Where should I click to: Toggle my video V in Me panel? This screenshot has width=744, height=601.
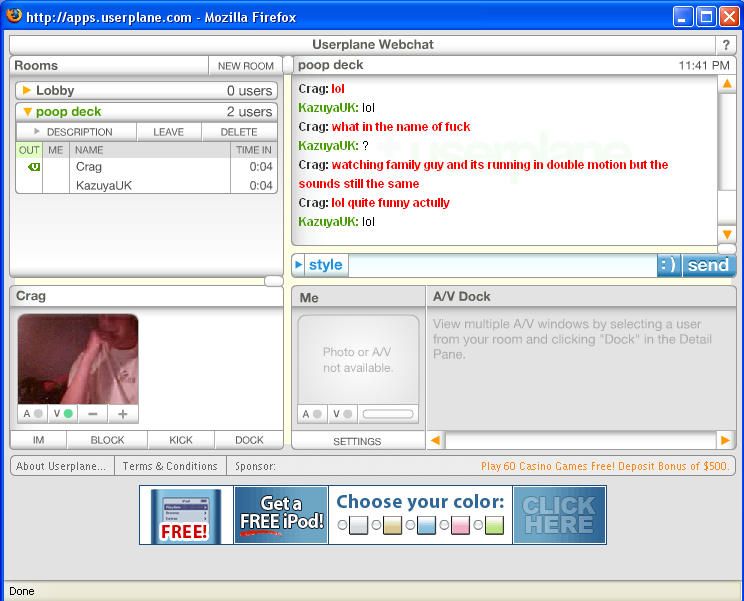pyautogui.click(x=343, y=414)
